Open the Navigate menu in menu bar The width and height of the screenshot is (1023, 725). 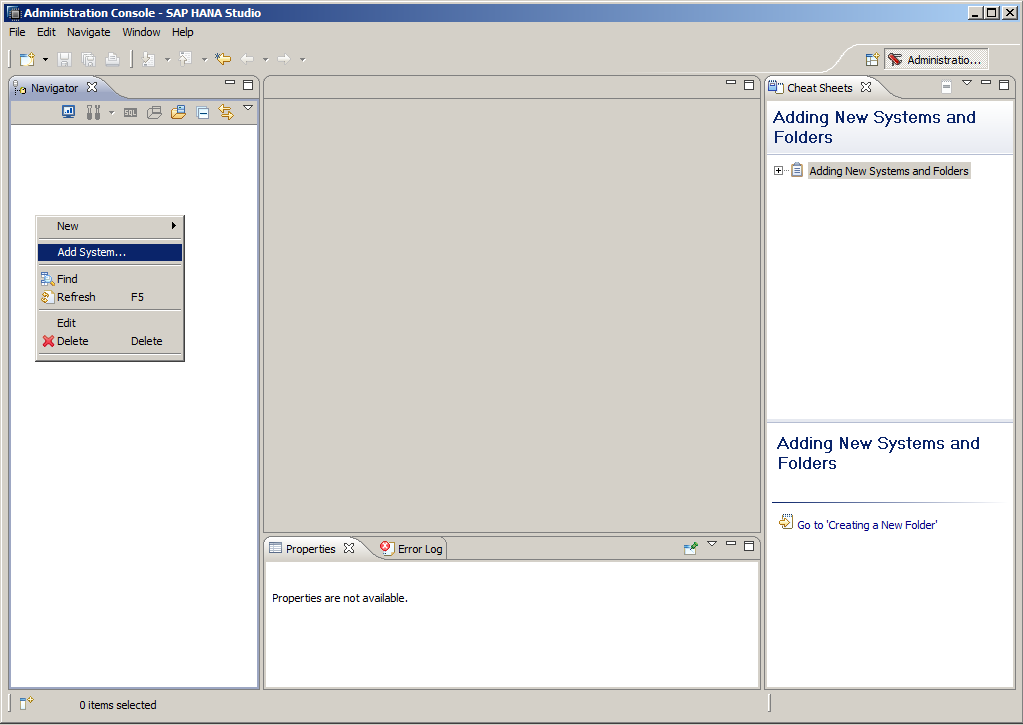(x=88, y=32)
